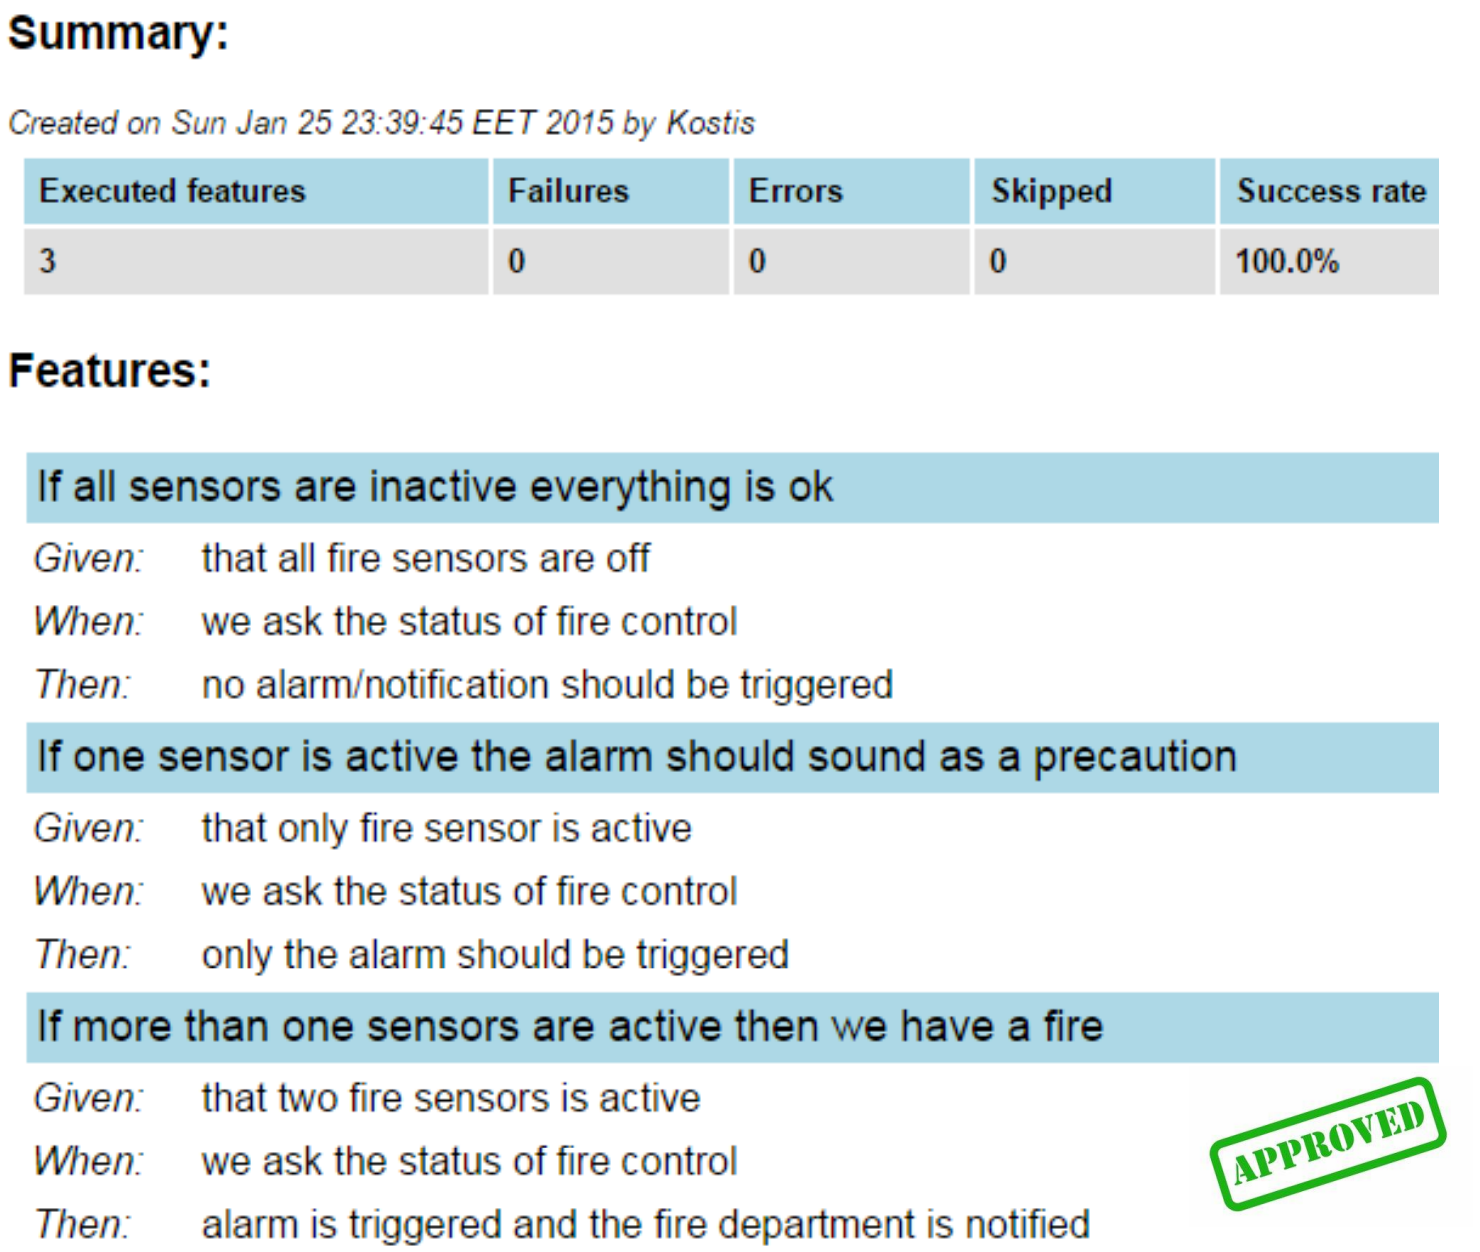Click the 100.0% success rate value
Screen dimensions: 1480x1252
point(1287,262)
